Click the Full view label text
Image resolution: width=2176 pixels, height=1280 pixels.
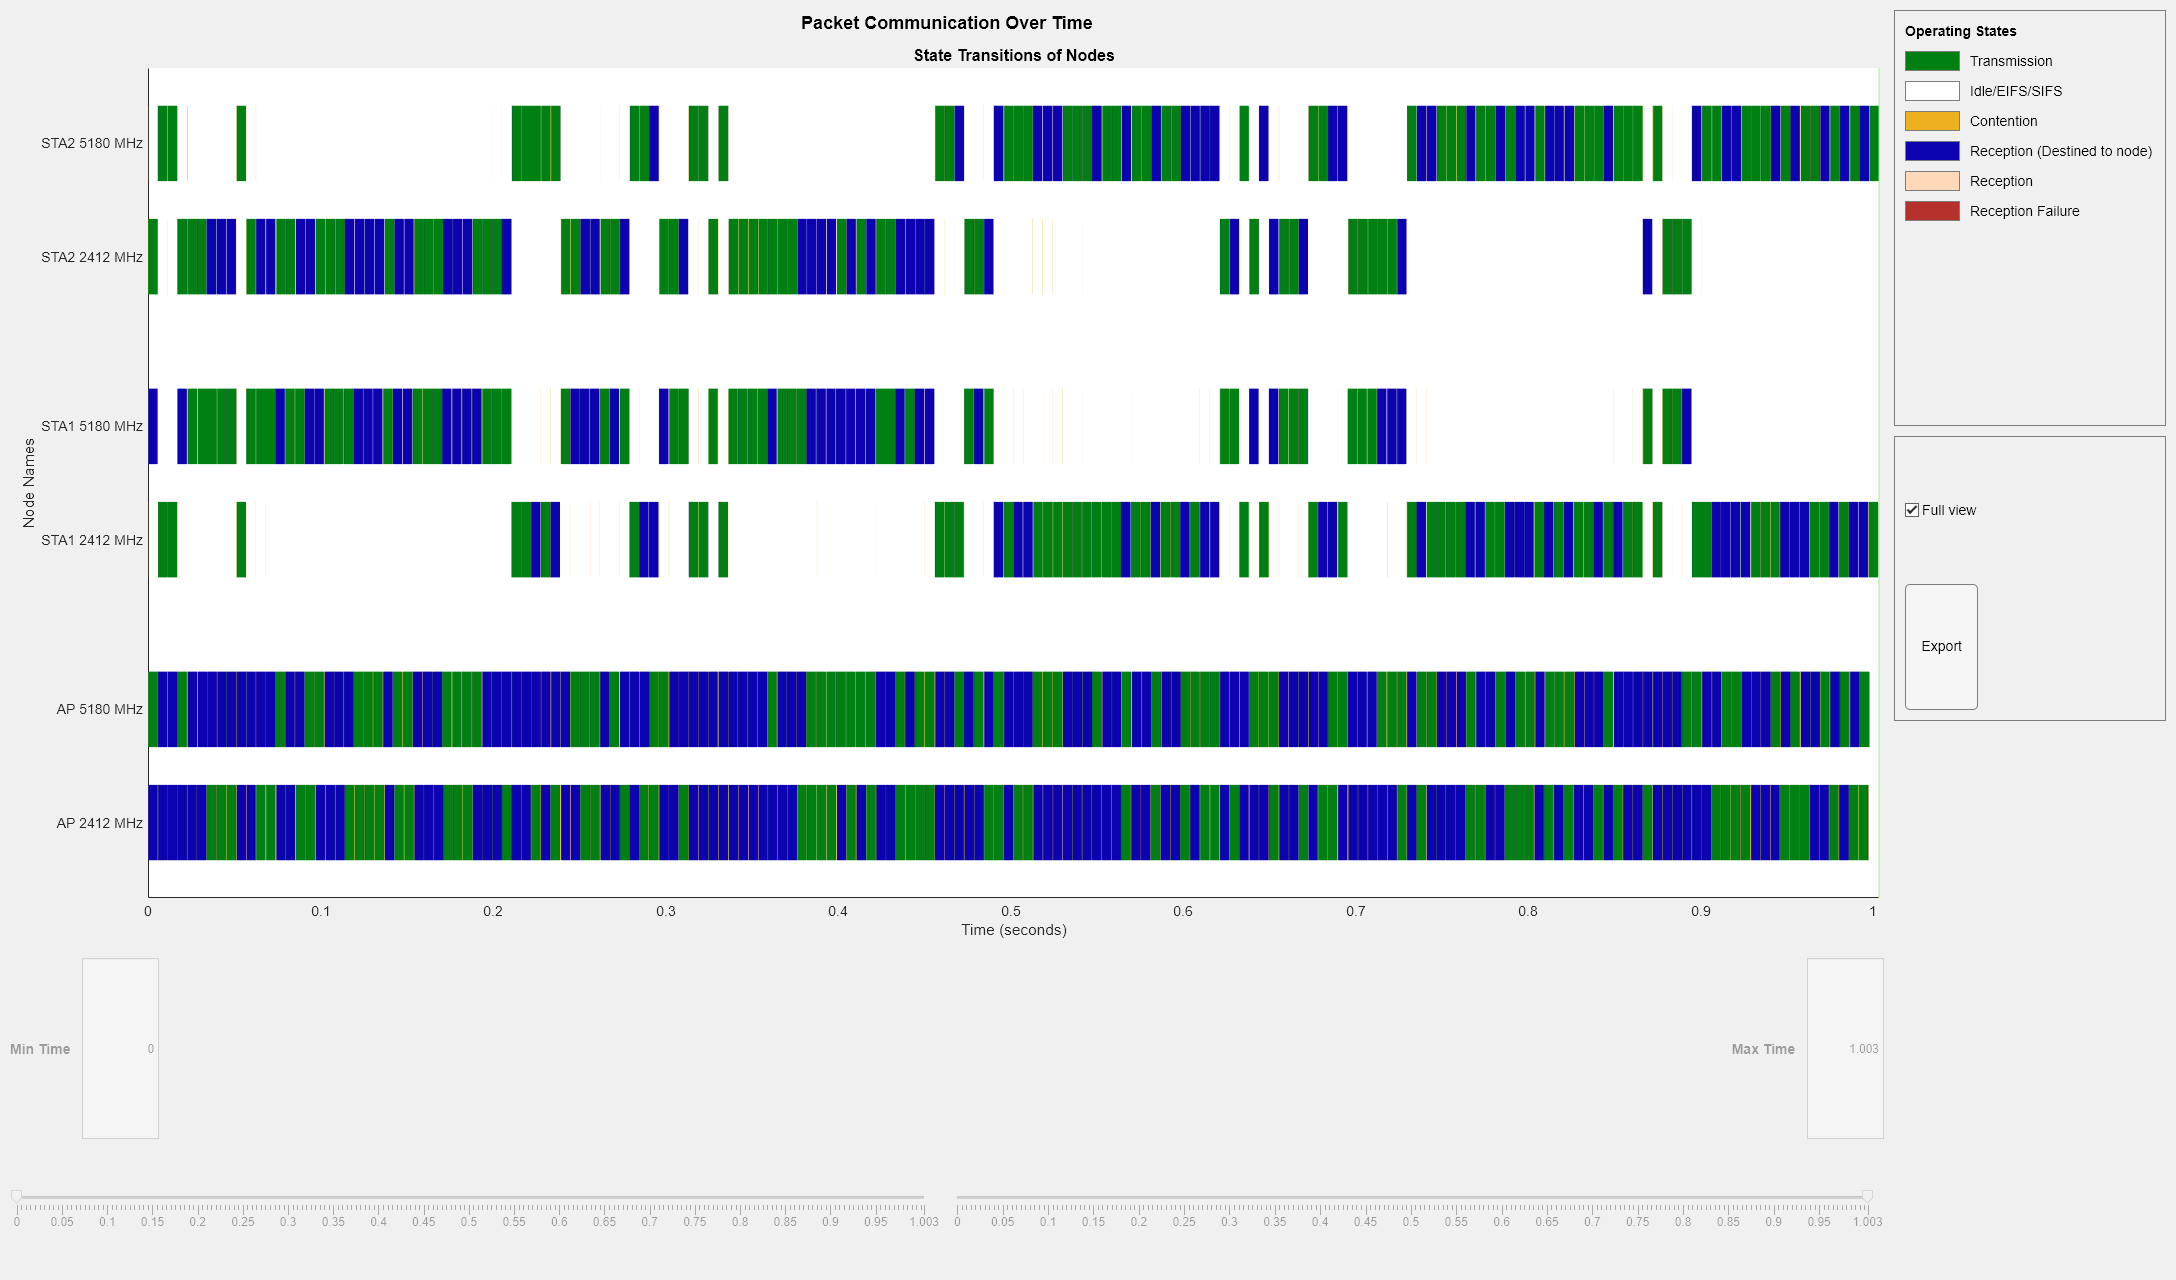click(x=1949, y=510)
